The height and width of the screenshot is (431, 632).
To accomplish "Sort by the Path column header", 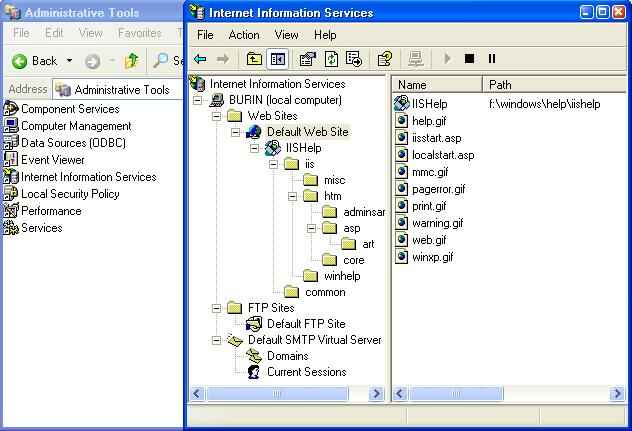I will click(554, 85).
